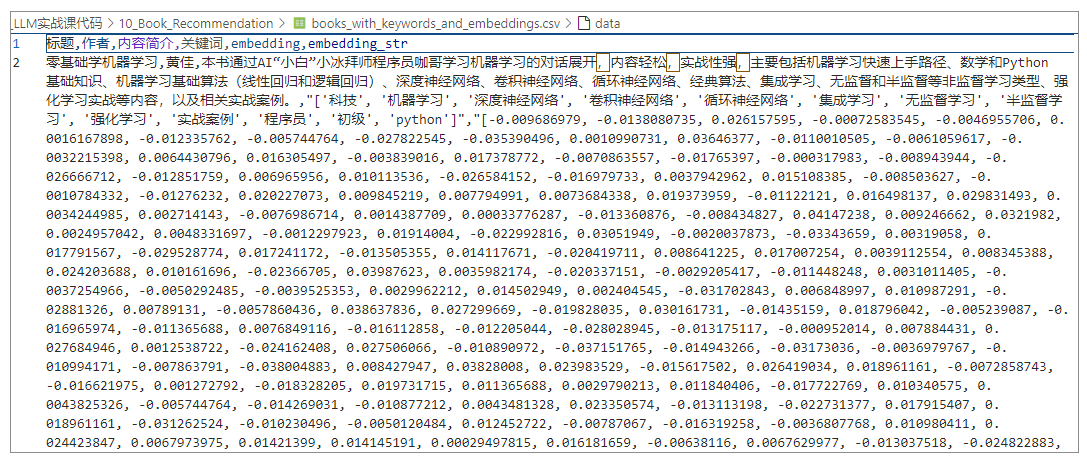1087x462 pixels.
Task: Click the highlighted comma box before 内容轻松
Action: [602, 63]
